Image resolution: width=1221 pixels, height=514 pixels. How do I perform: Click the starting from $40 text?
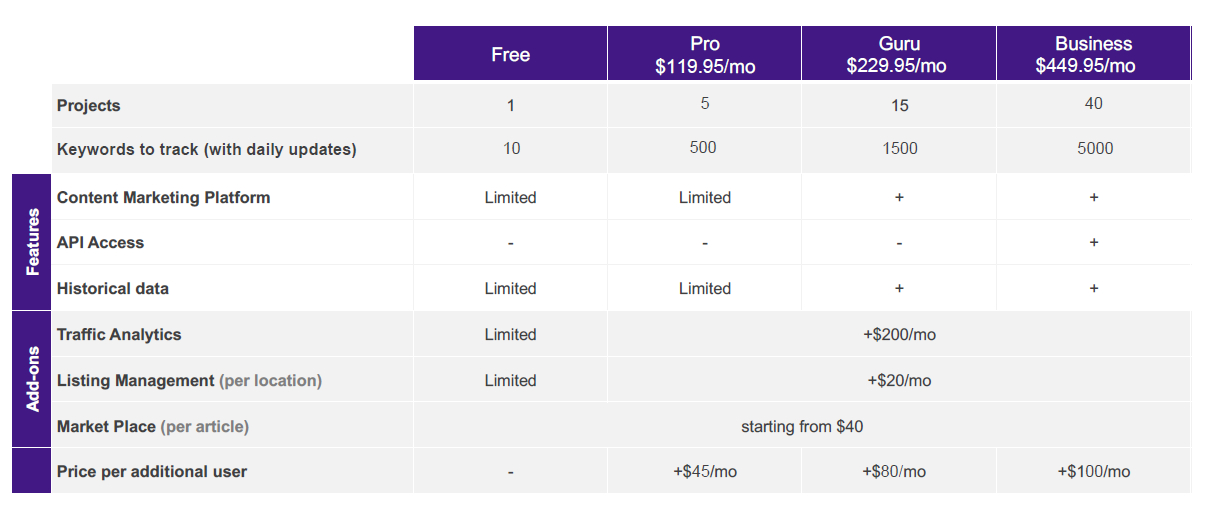tap(802, 427)
